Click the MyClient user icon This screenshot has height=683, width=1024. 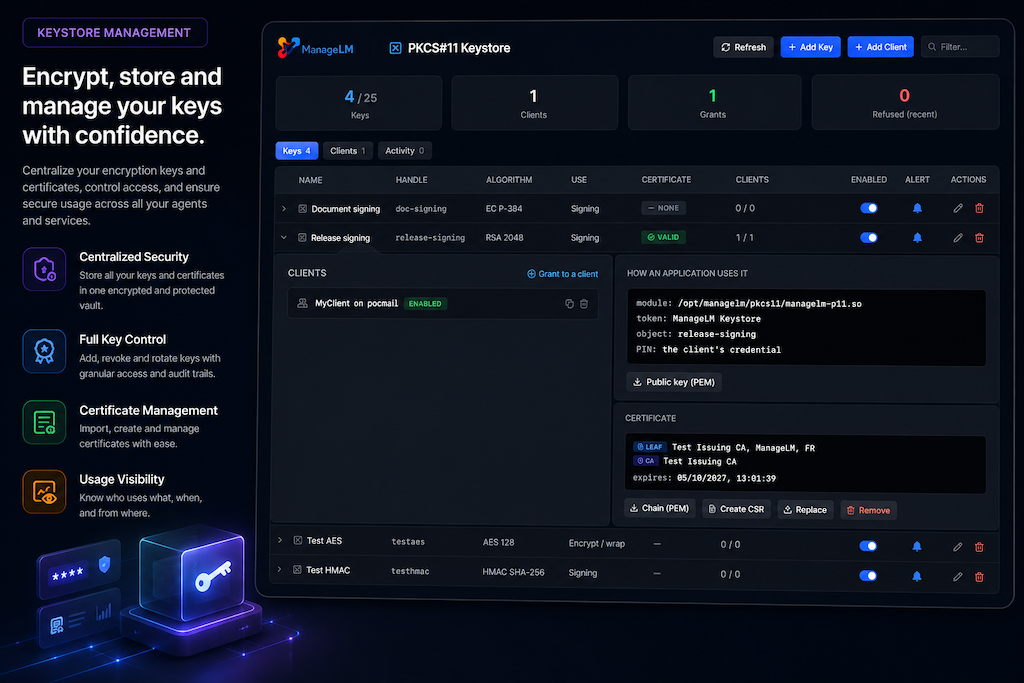(x=302, y=303)
